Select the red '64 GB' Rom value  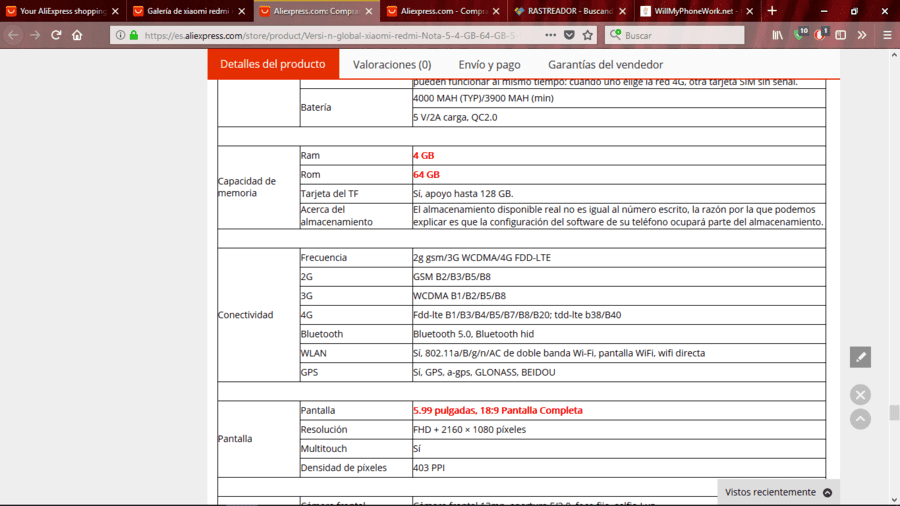click(426, 174)
